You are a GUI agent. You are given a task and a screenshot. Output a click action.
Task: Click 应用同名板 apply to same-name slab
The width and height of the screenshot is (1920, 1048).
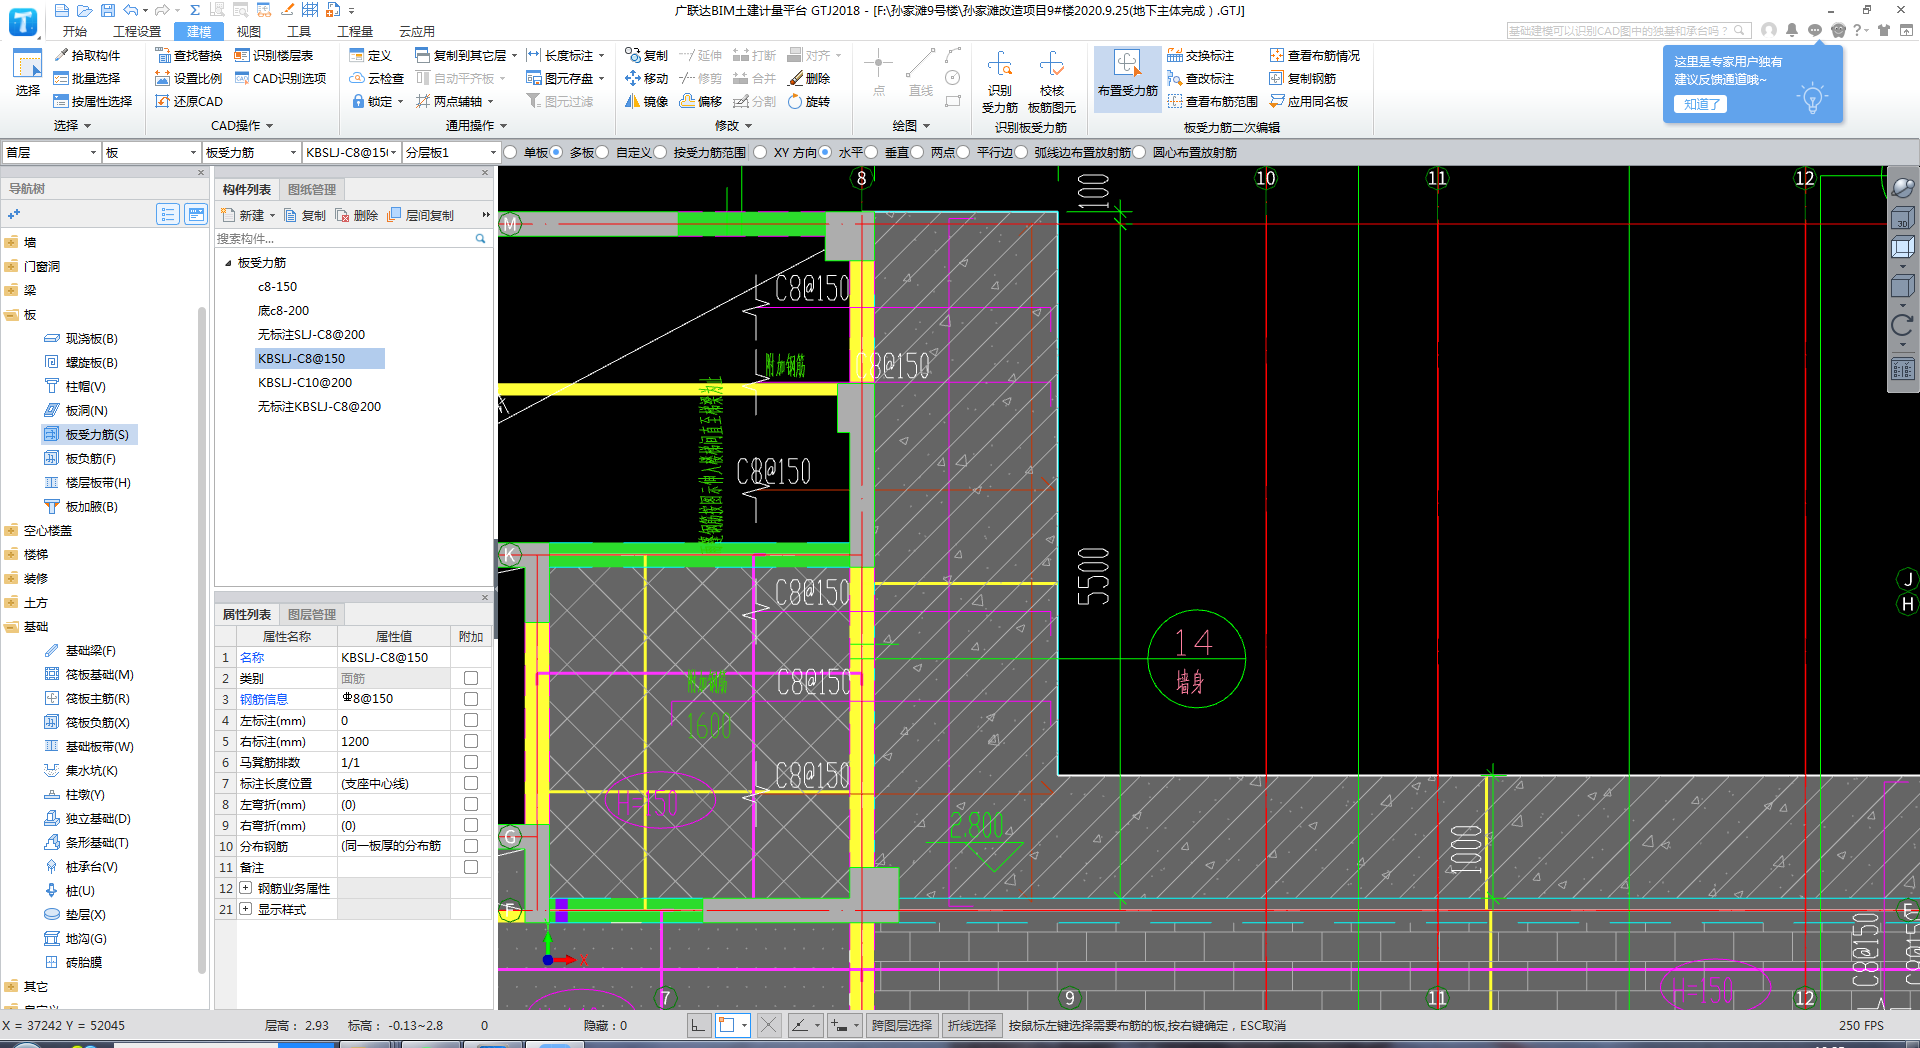[1309, 101]
